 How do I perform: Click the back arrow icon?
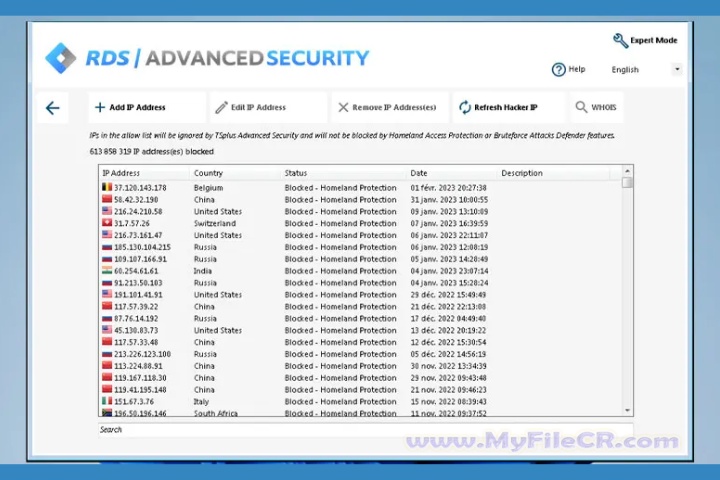[53, 108]
